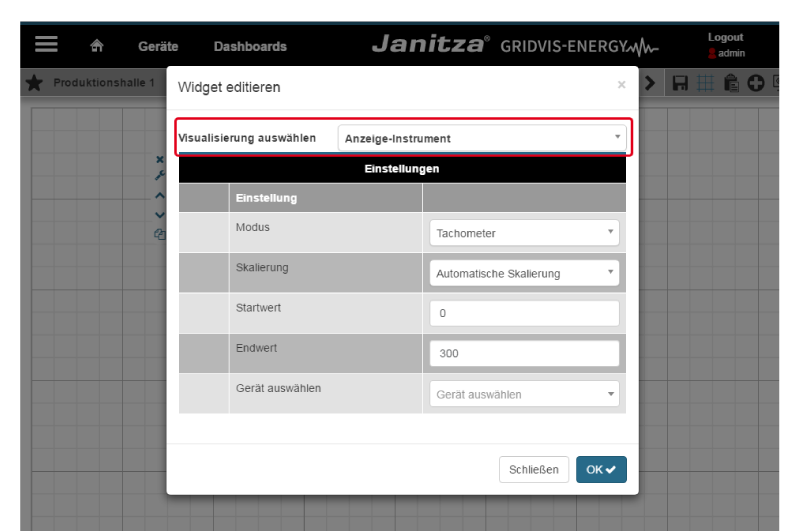Close the Widget editieren dialog with X
This screenshot has width=800, height=531.
pyautogui.click(x=621, y=86)
